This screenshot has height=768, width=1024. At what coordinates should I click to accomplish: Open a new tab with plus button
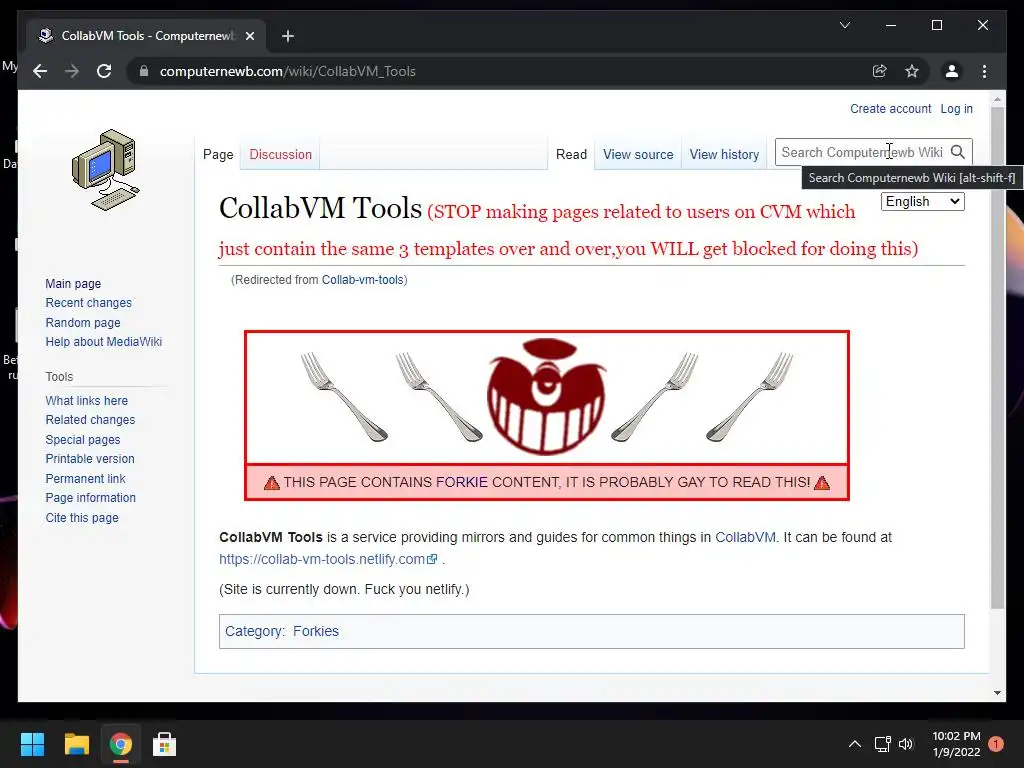click(287, 36)
